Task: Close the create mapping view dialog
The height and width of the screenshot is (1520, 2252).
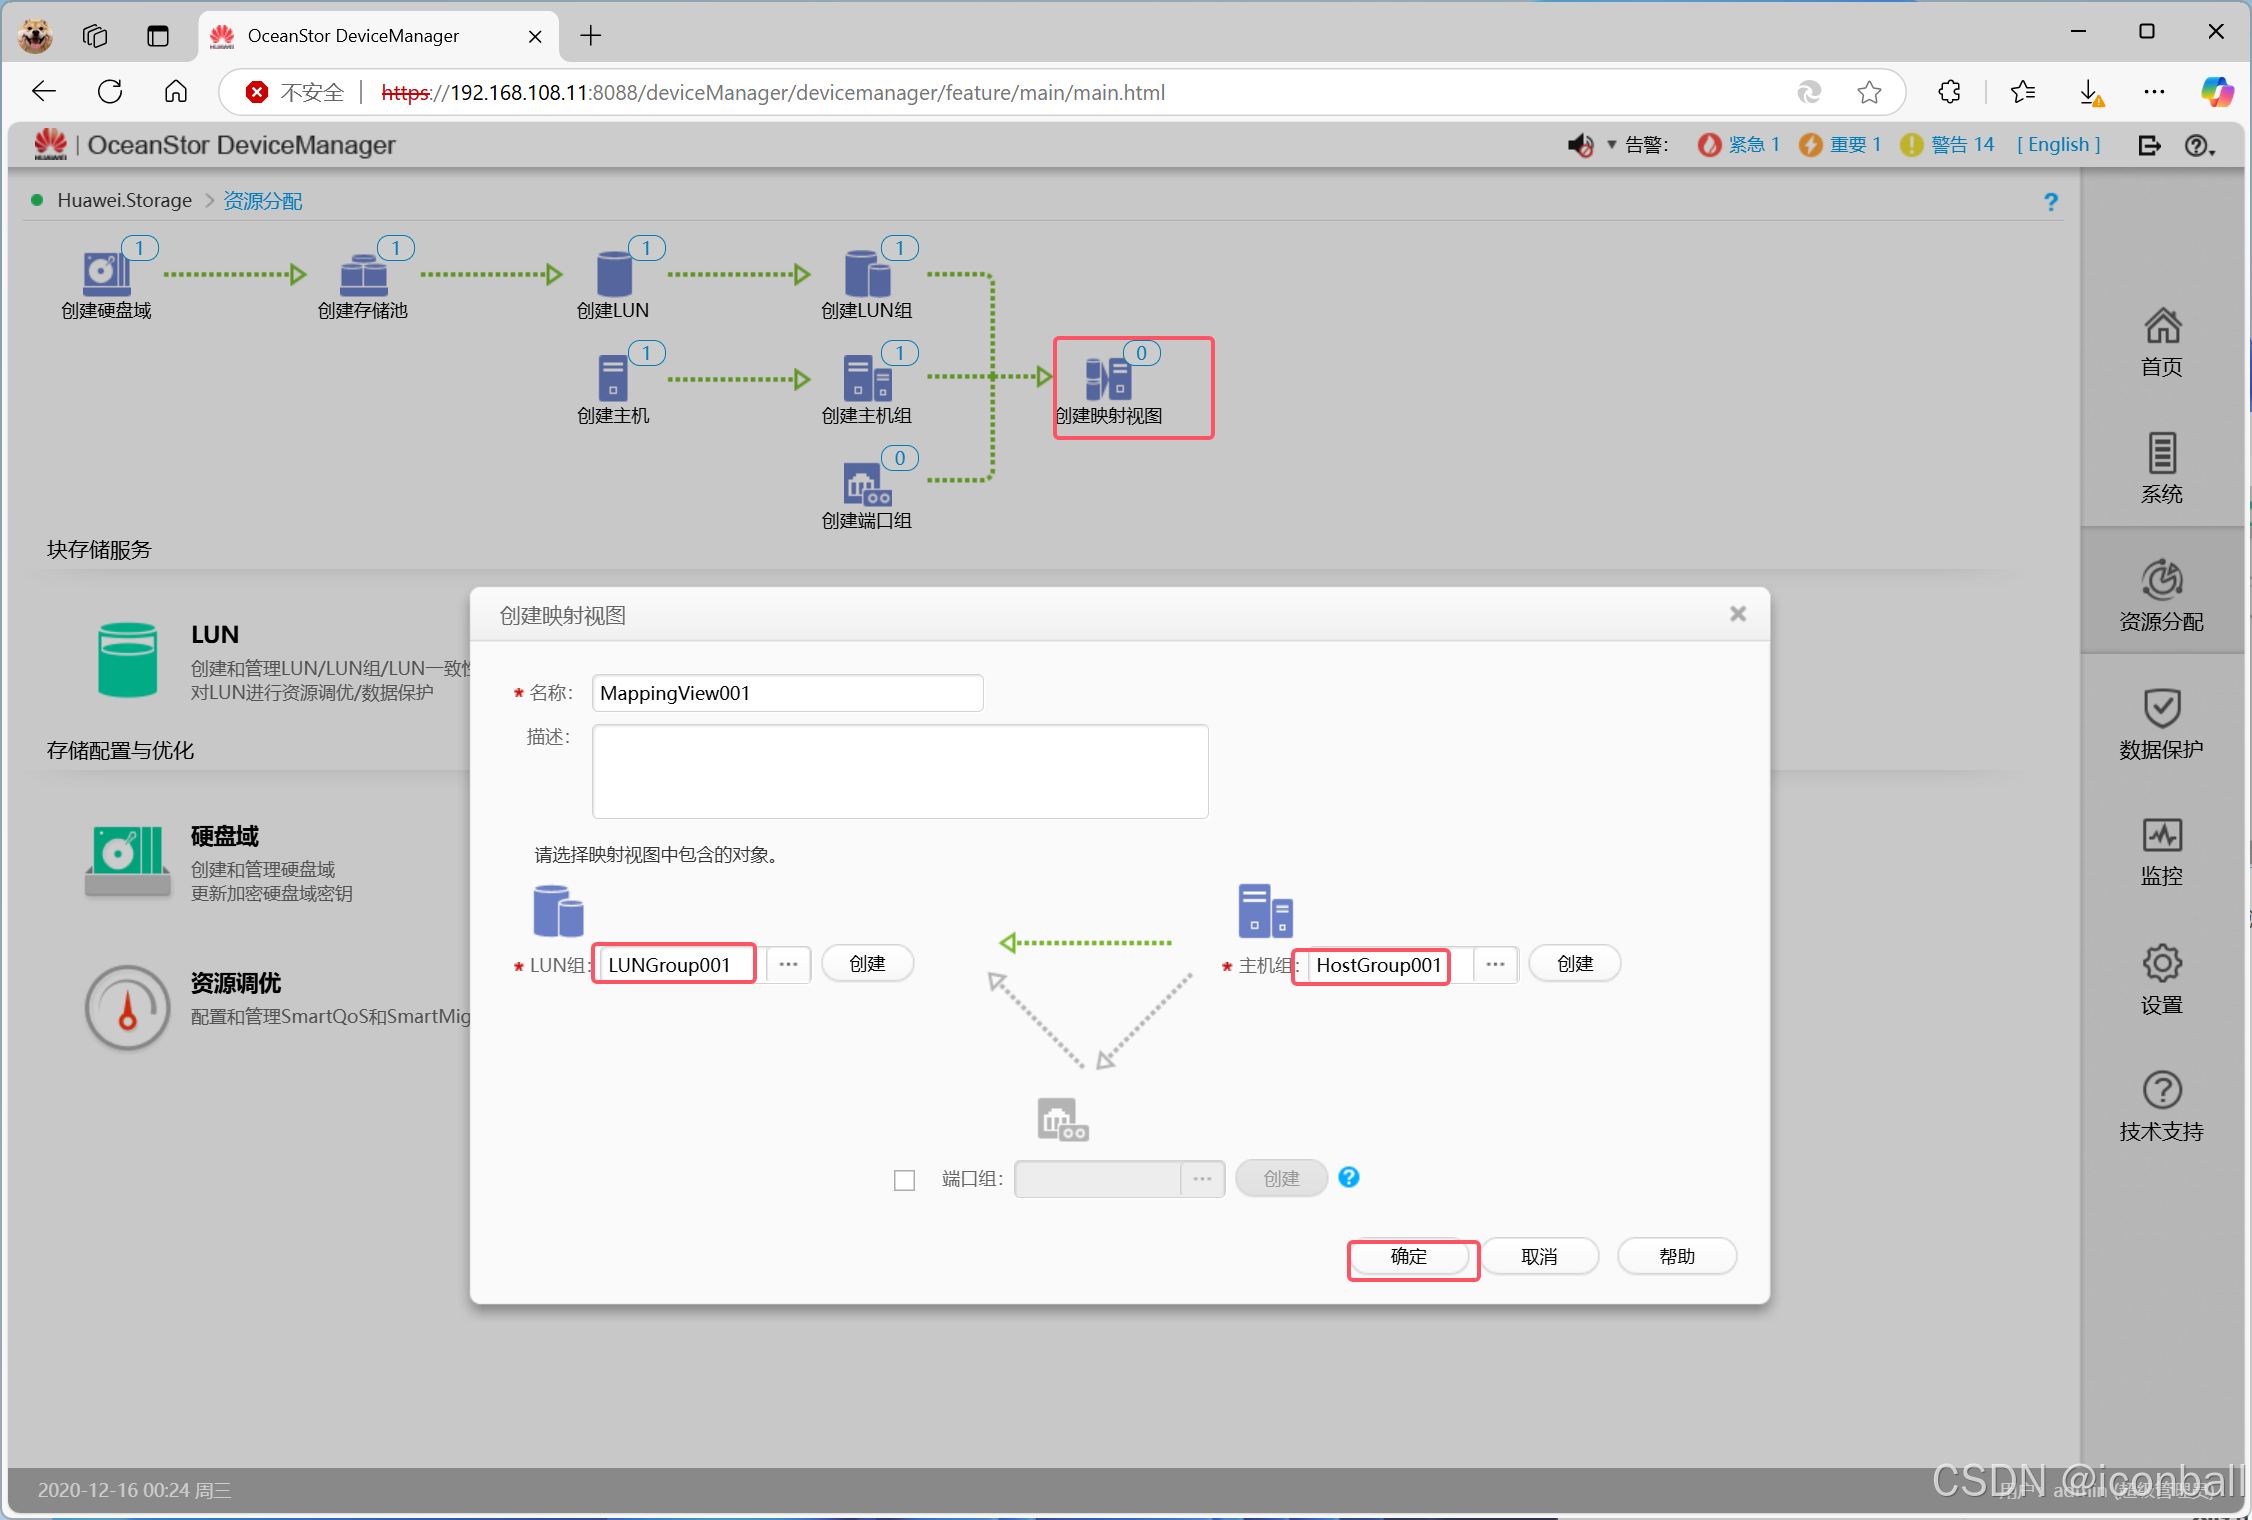Action: point(1738,614)
